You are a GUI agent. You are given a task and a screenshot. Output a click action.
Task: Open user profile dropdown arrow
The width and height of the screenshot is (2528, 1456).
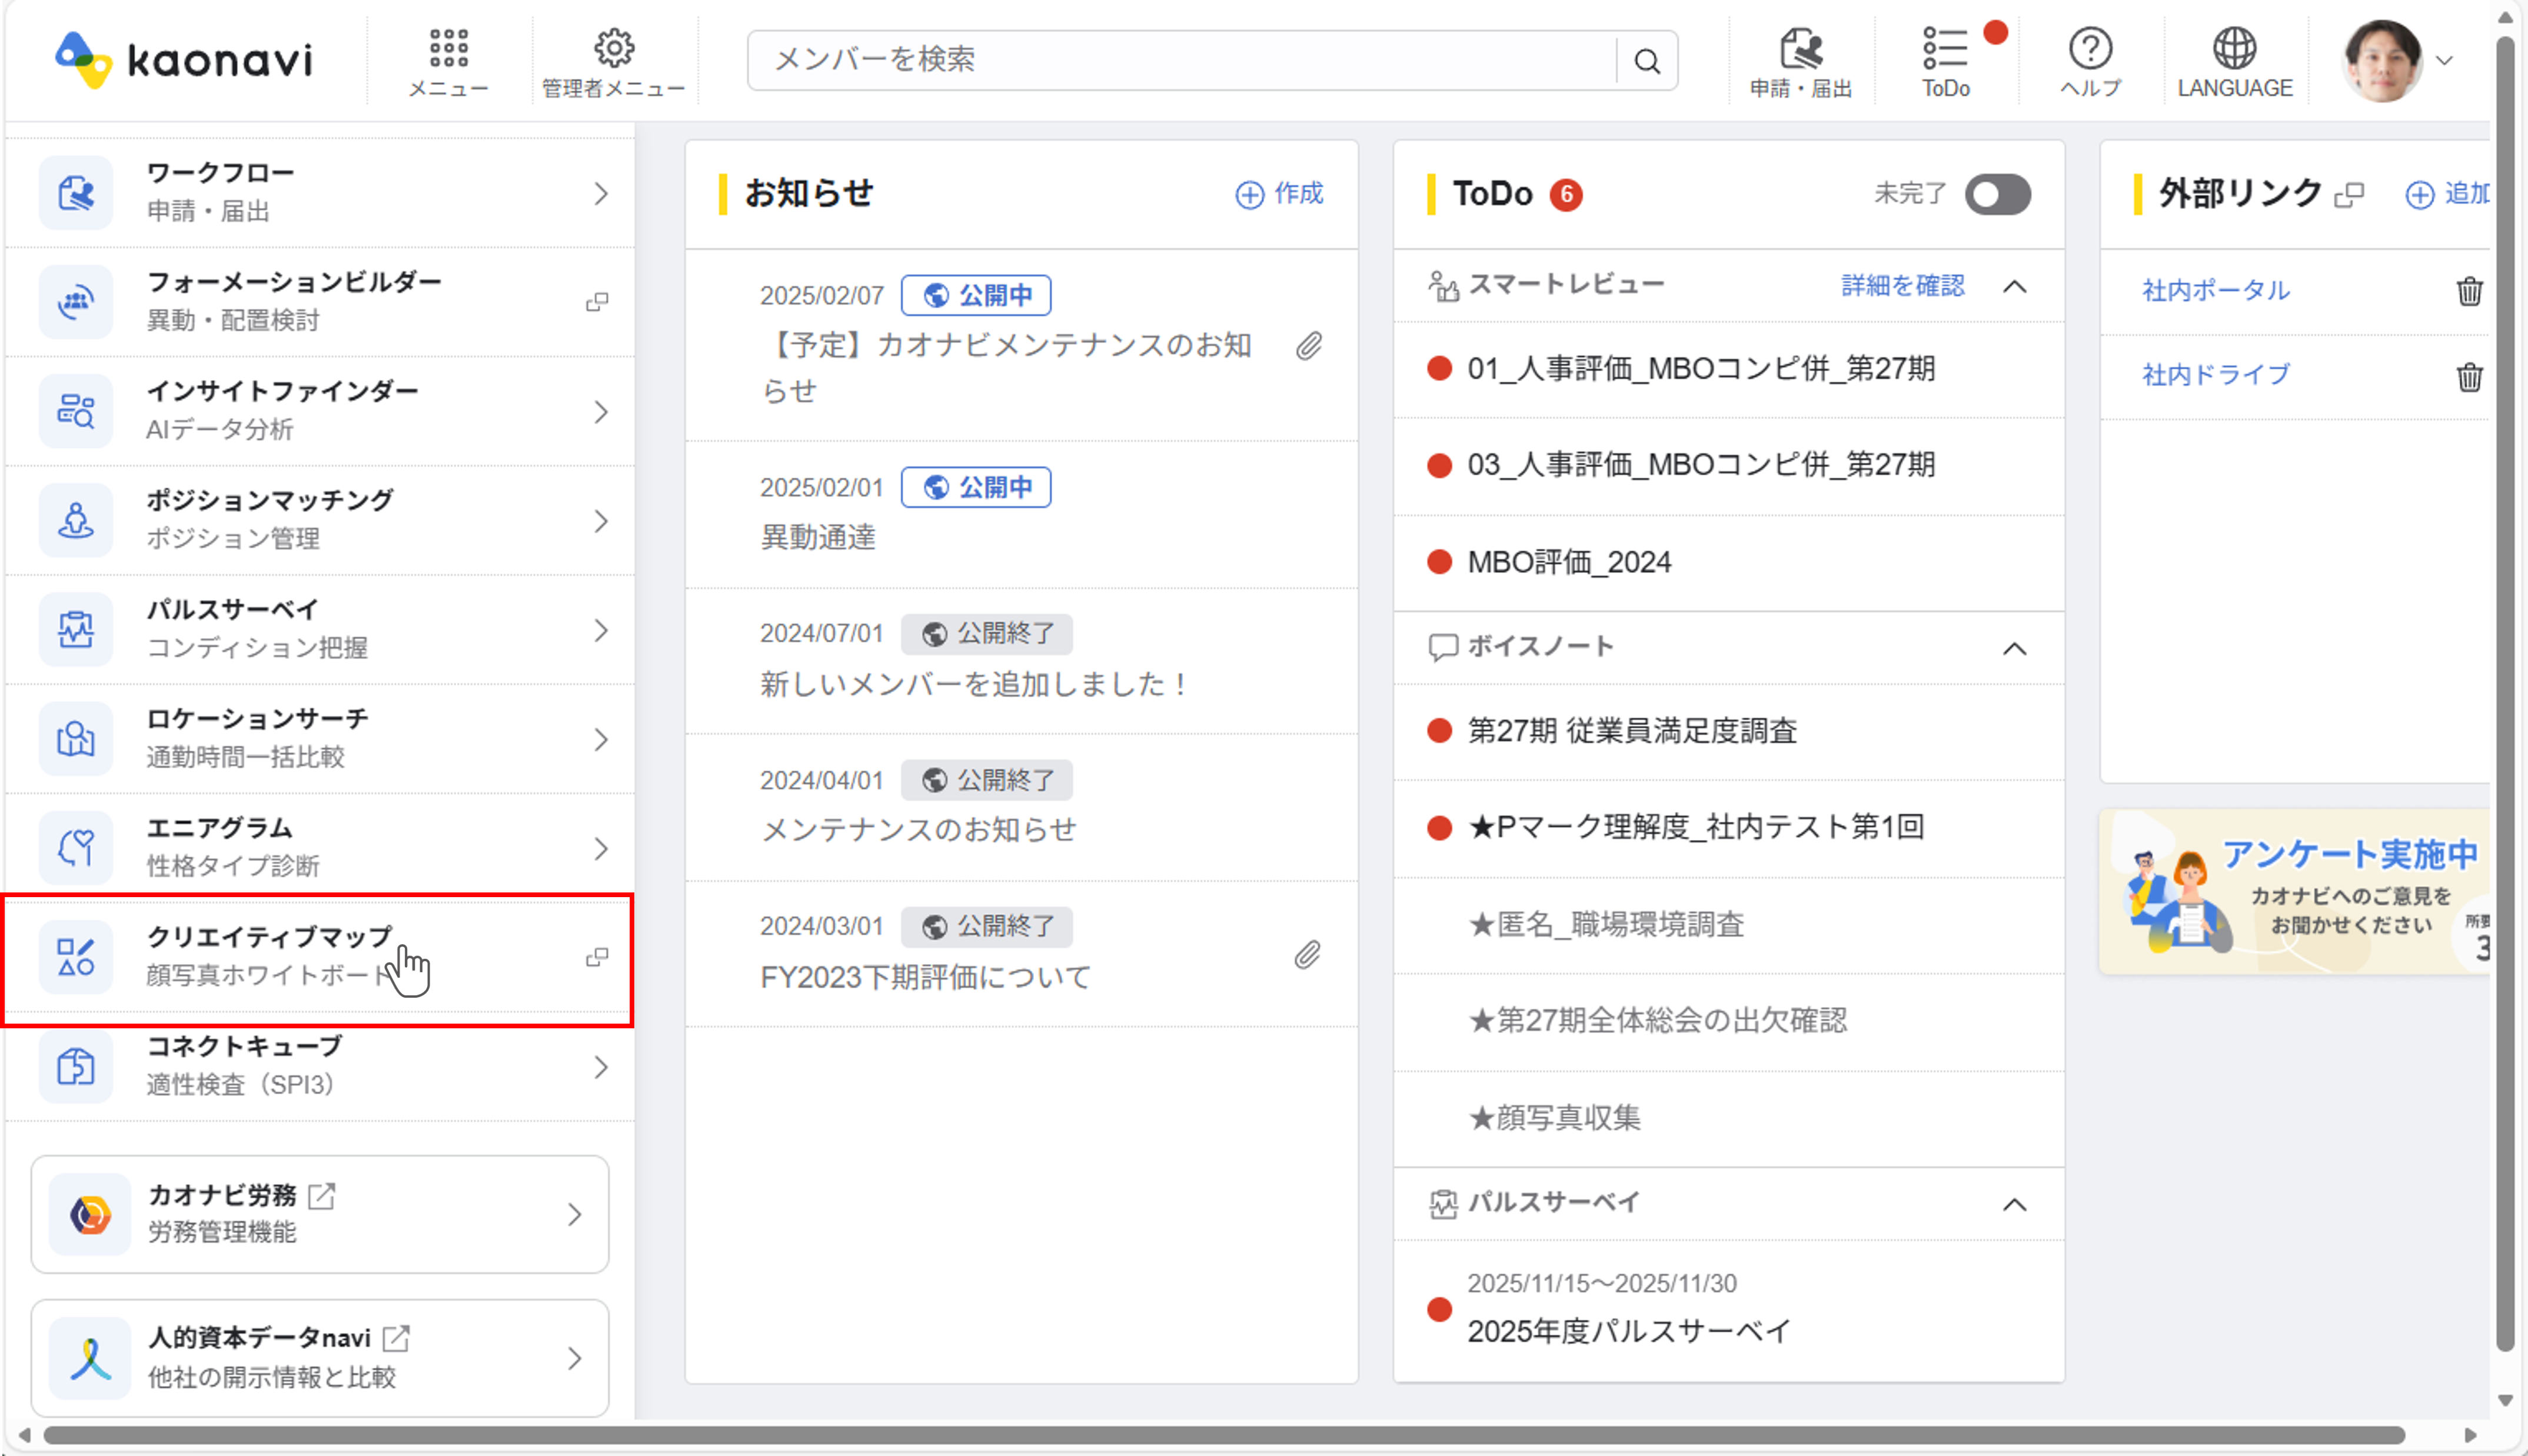point(2444,61)
